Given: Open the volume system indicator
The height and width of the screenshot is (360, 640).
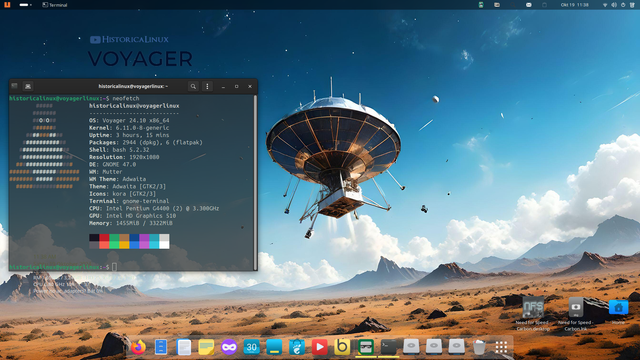Looking at the screenshot, I should 614,5.
